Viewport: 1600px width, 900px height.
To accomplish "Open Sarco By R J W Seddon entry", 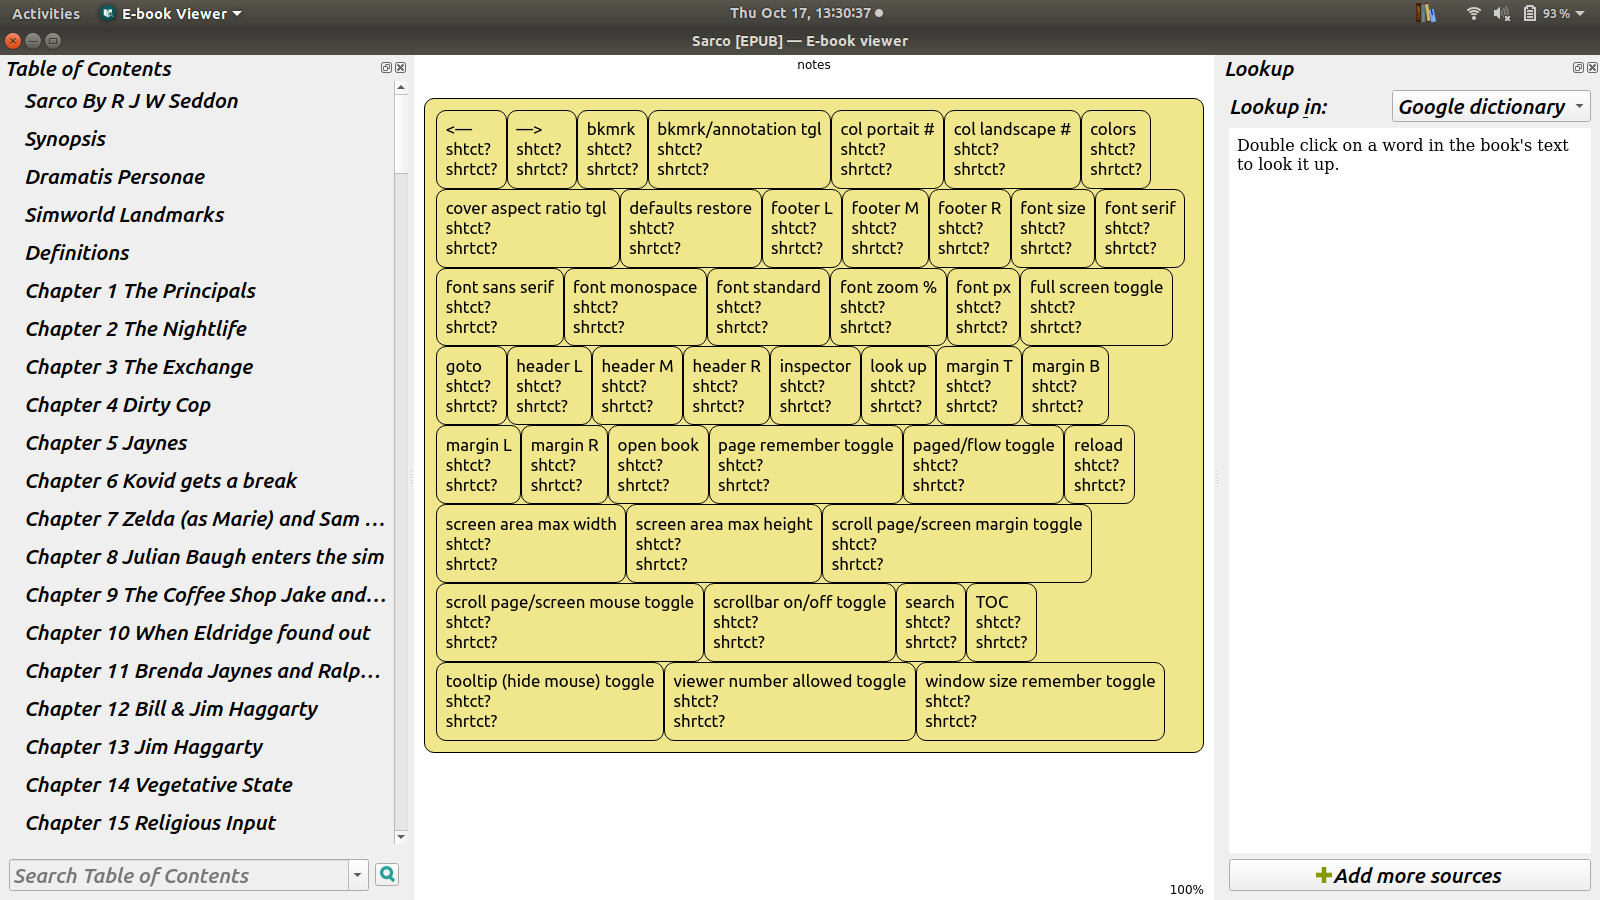I will [132, 101].
